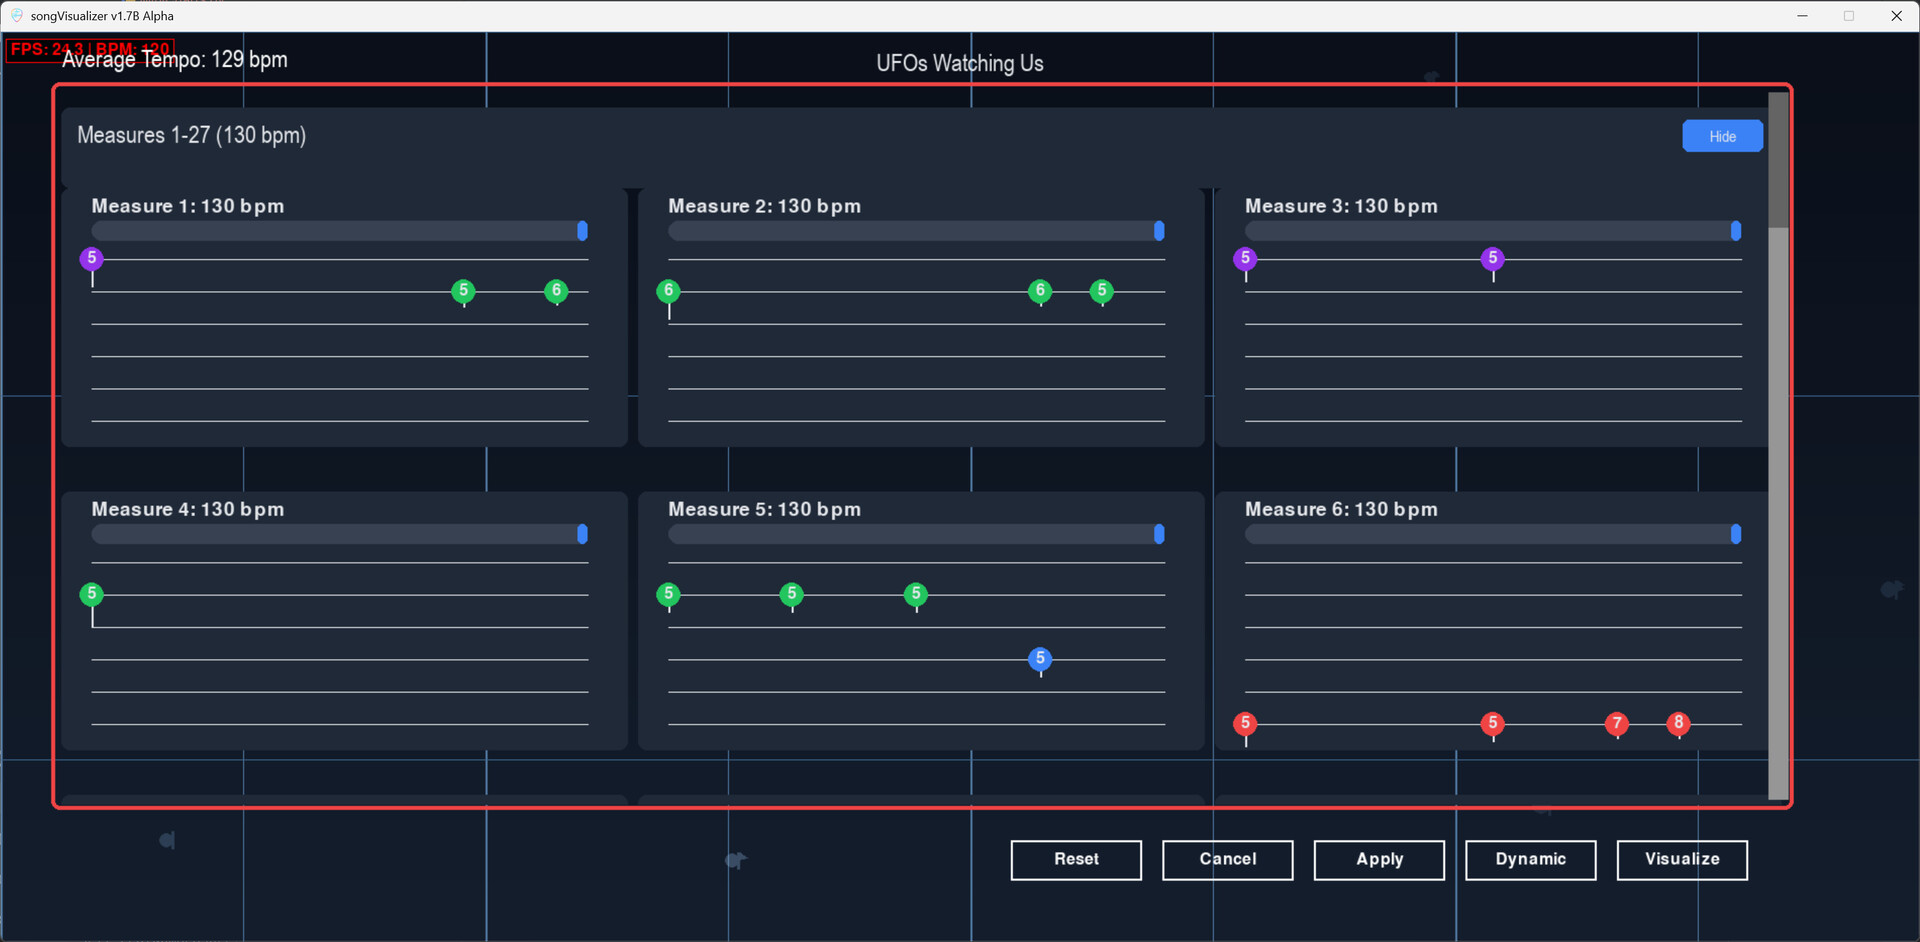Screen dimensions: 1920x942
Task: Click the green 6 marker at Measure 1's end
Action: [557, 292]
